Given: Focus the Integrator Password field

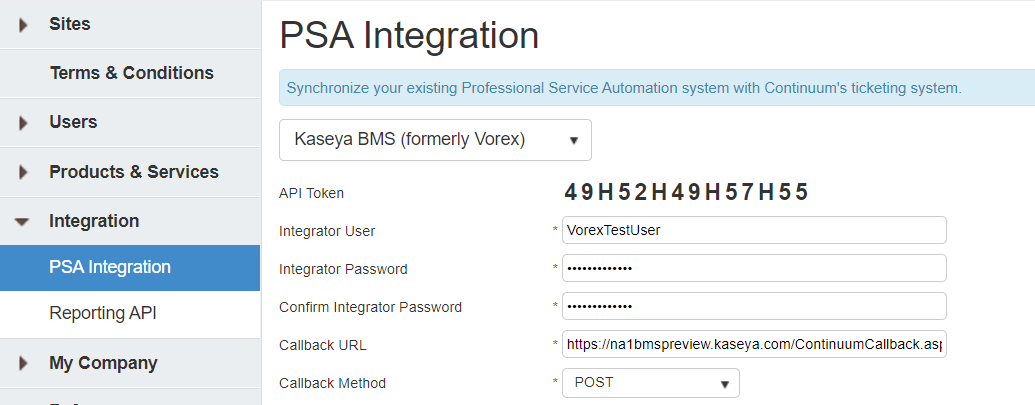Looking at the screenshot, I should (x=754, y=268).
